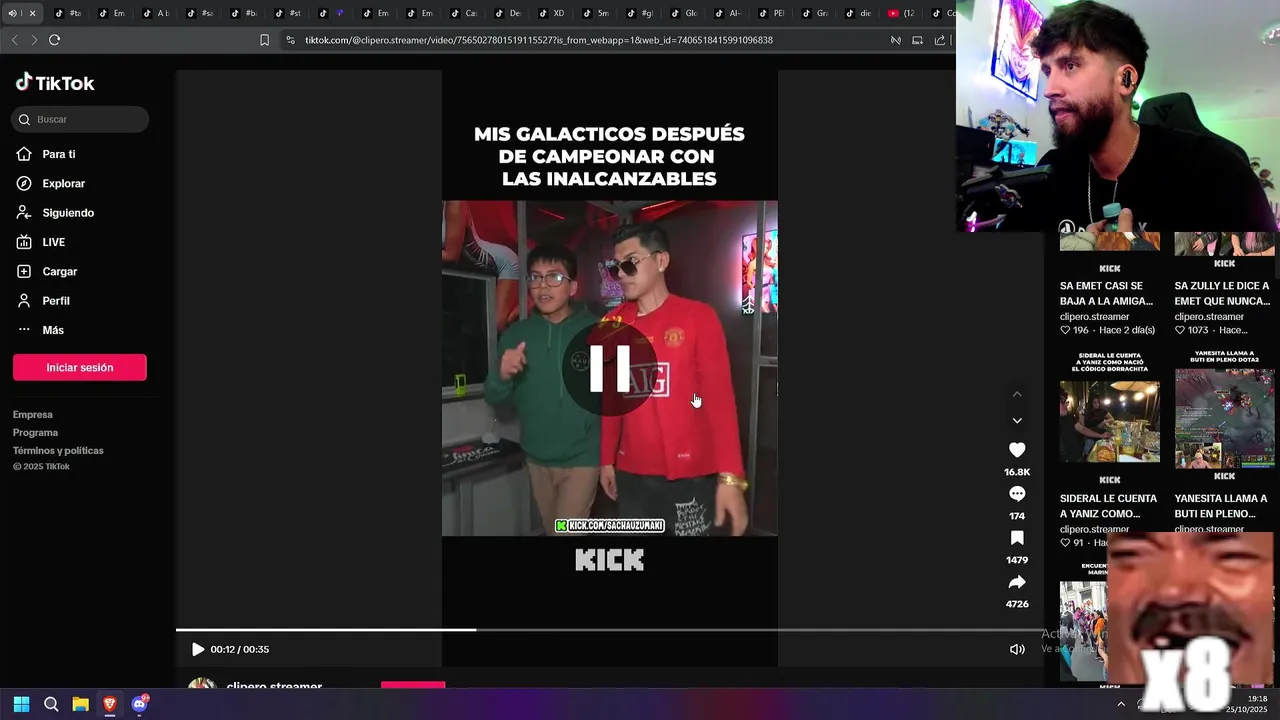Play the video using bottom play button

pyautogui.click(x=198, y=649)
